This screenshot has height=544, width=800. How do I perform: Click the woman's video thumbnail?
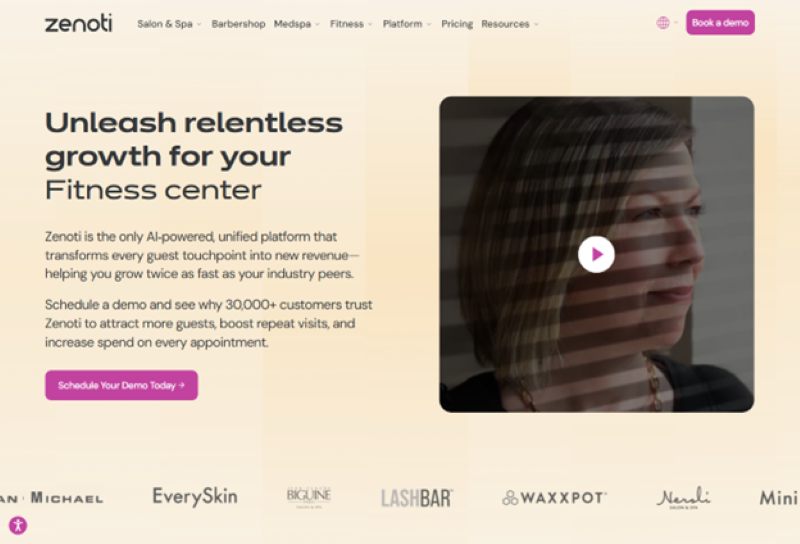(596, 254)
